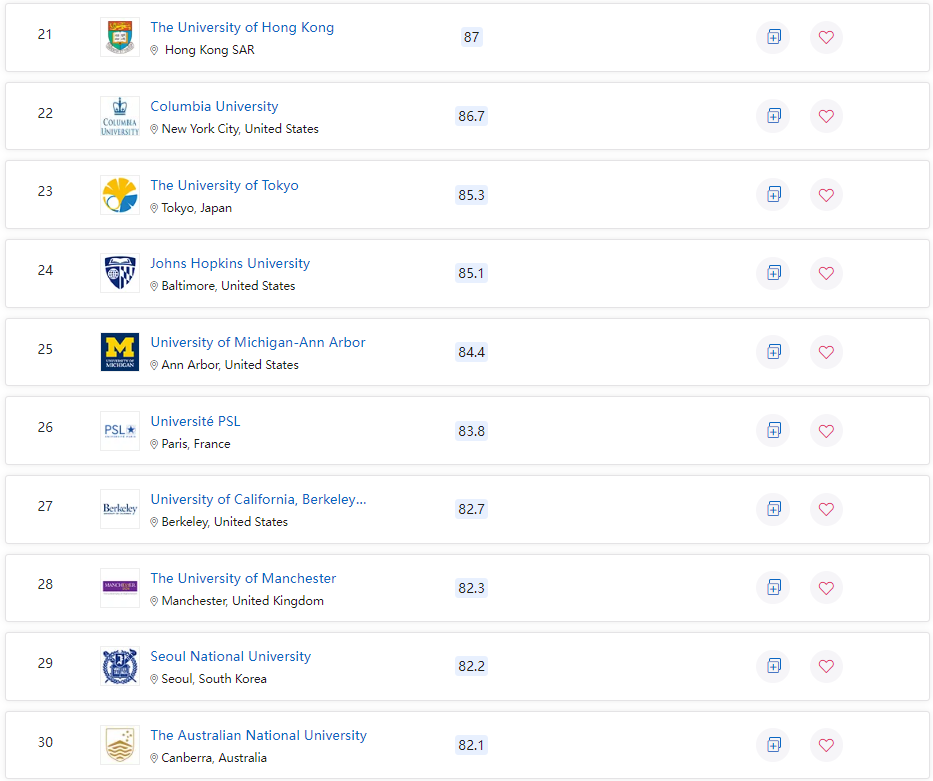Add Australian National University to compare

(773, 745)
